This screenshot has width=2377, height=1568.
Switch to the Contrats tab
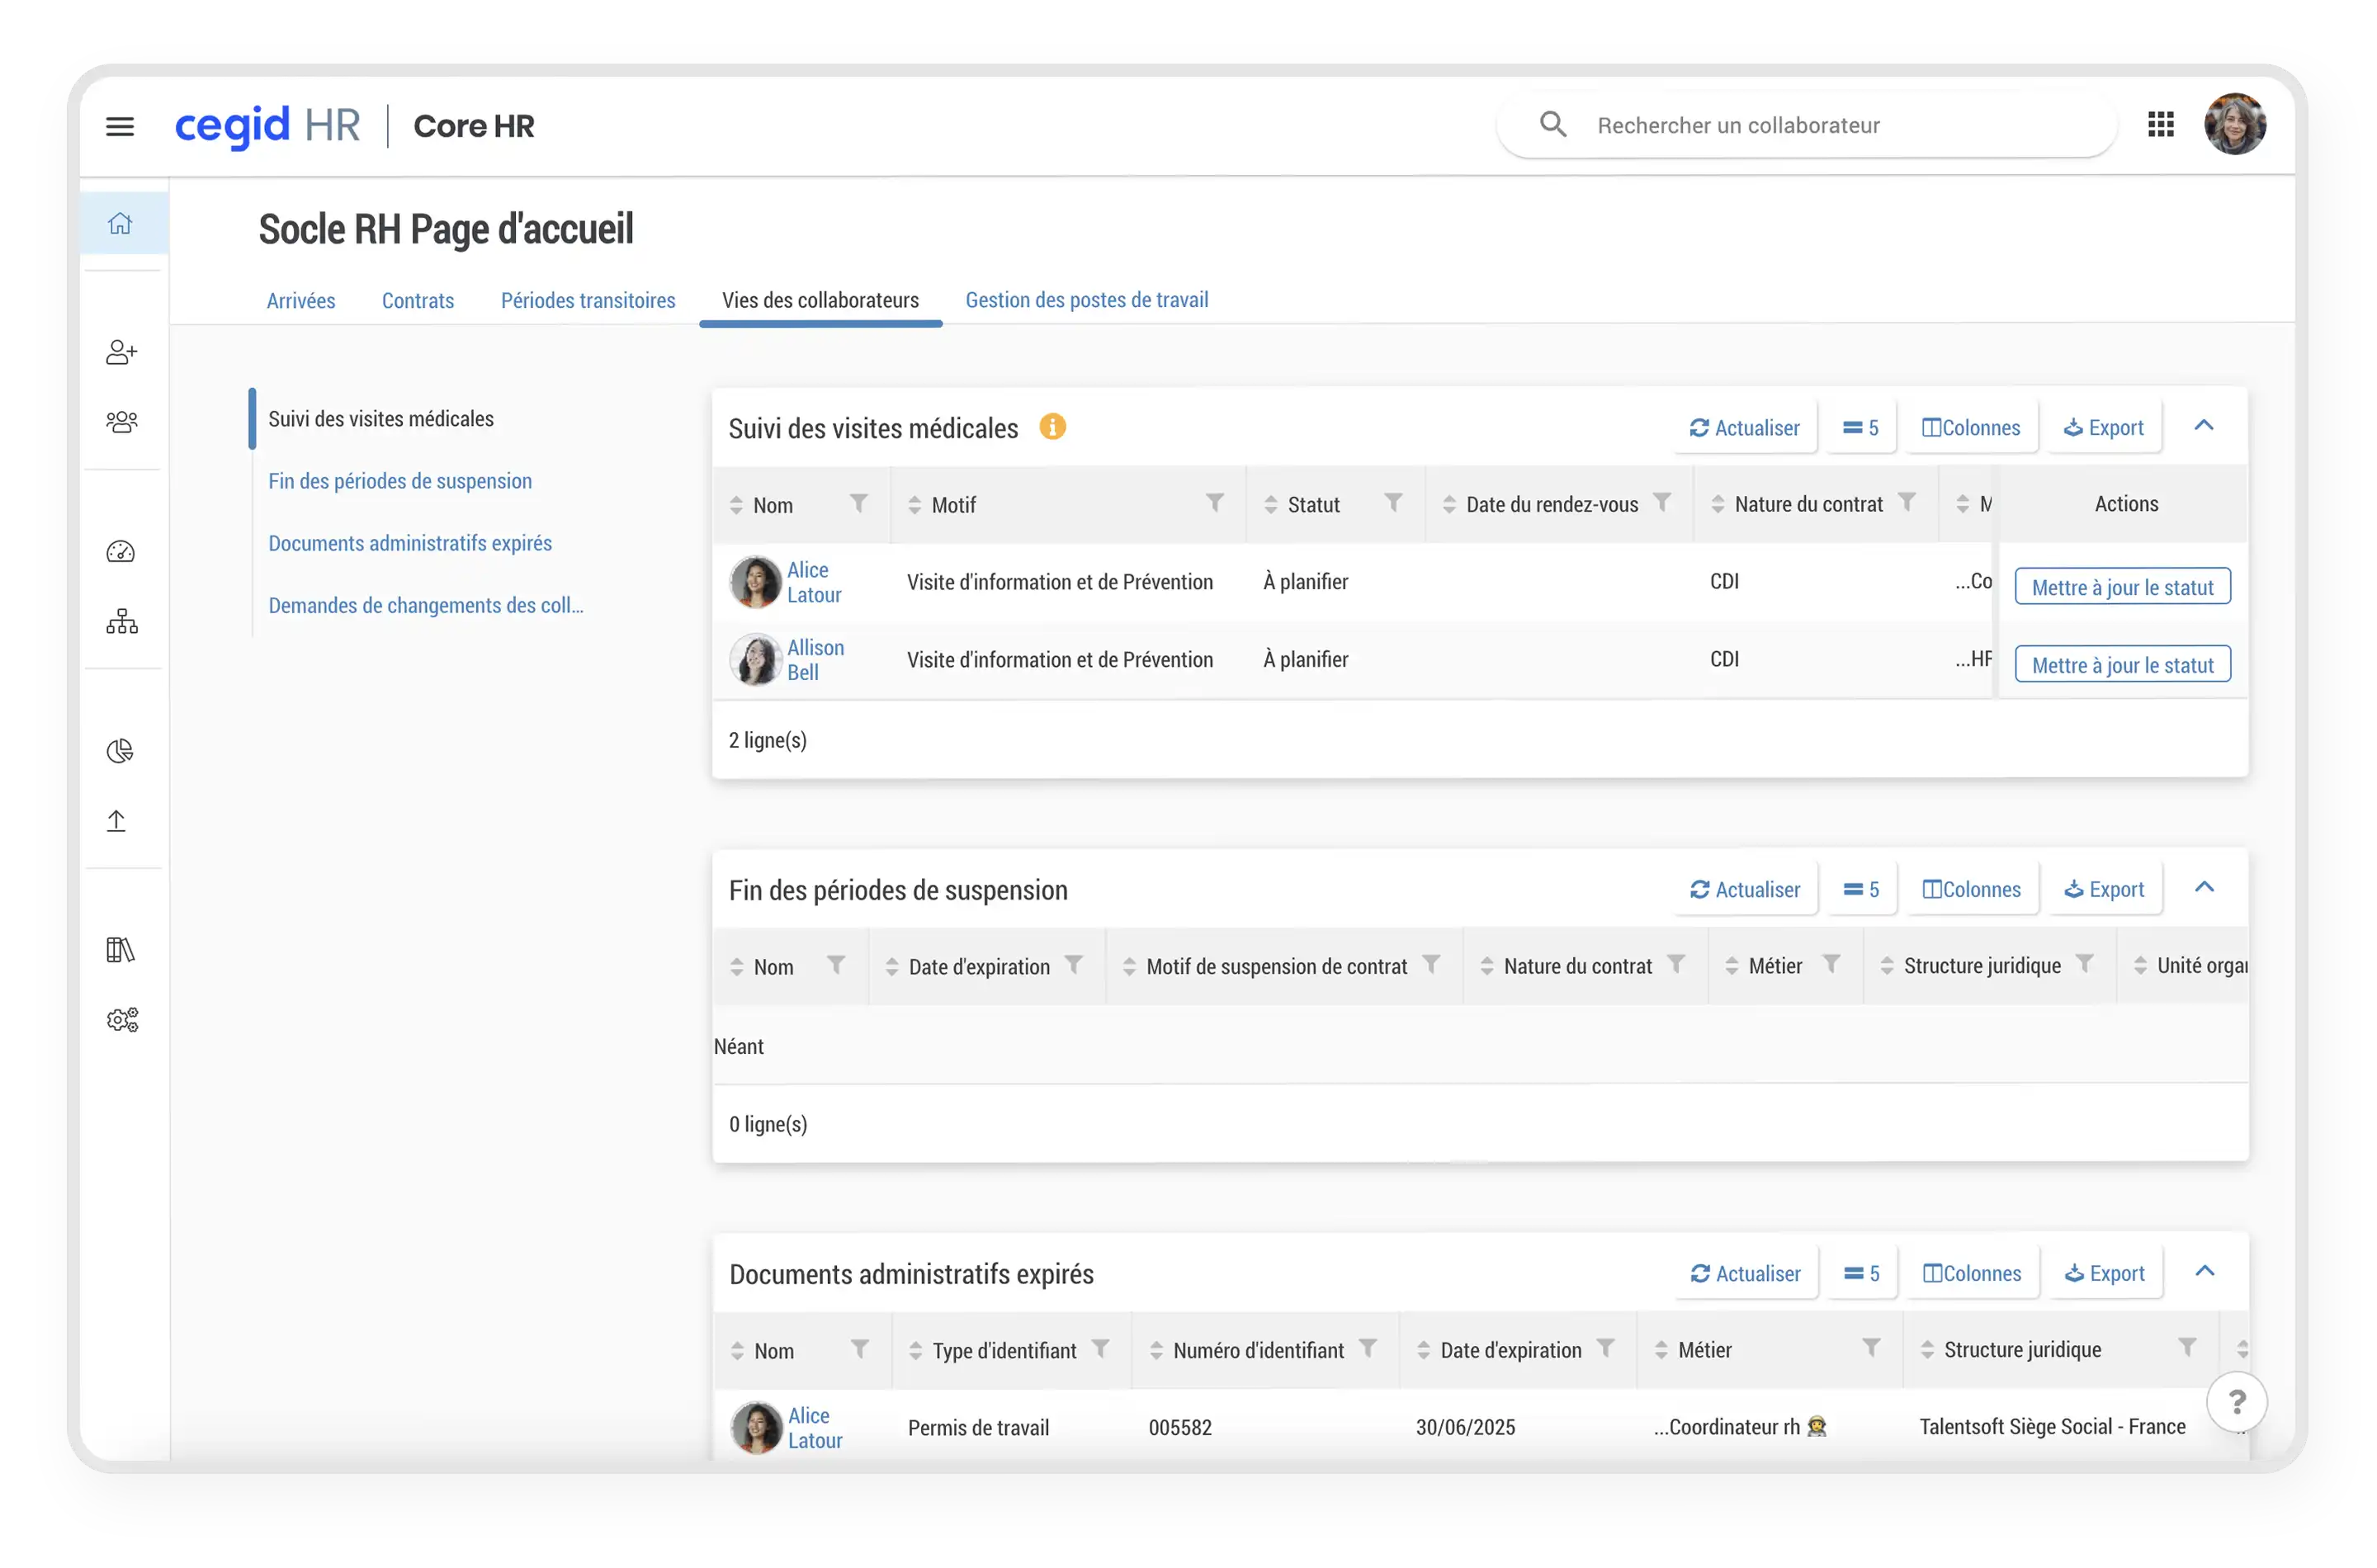(418, 301)
